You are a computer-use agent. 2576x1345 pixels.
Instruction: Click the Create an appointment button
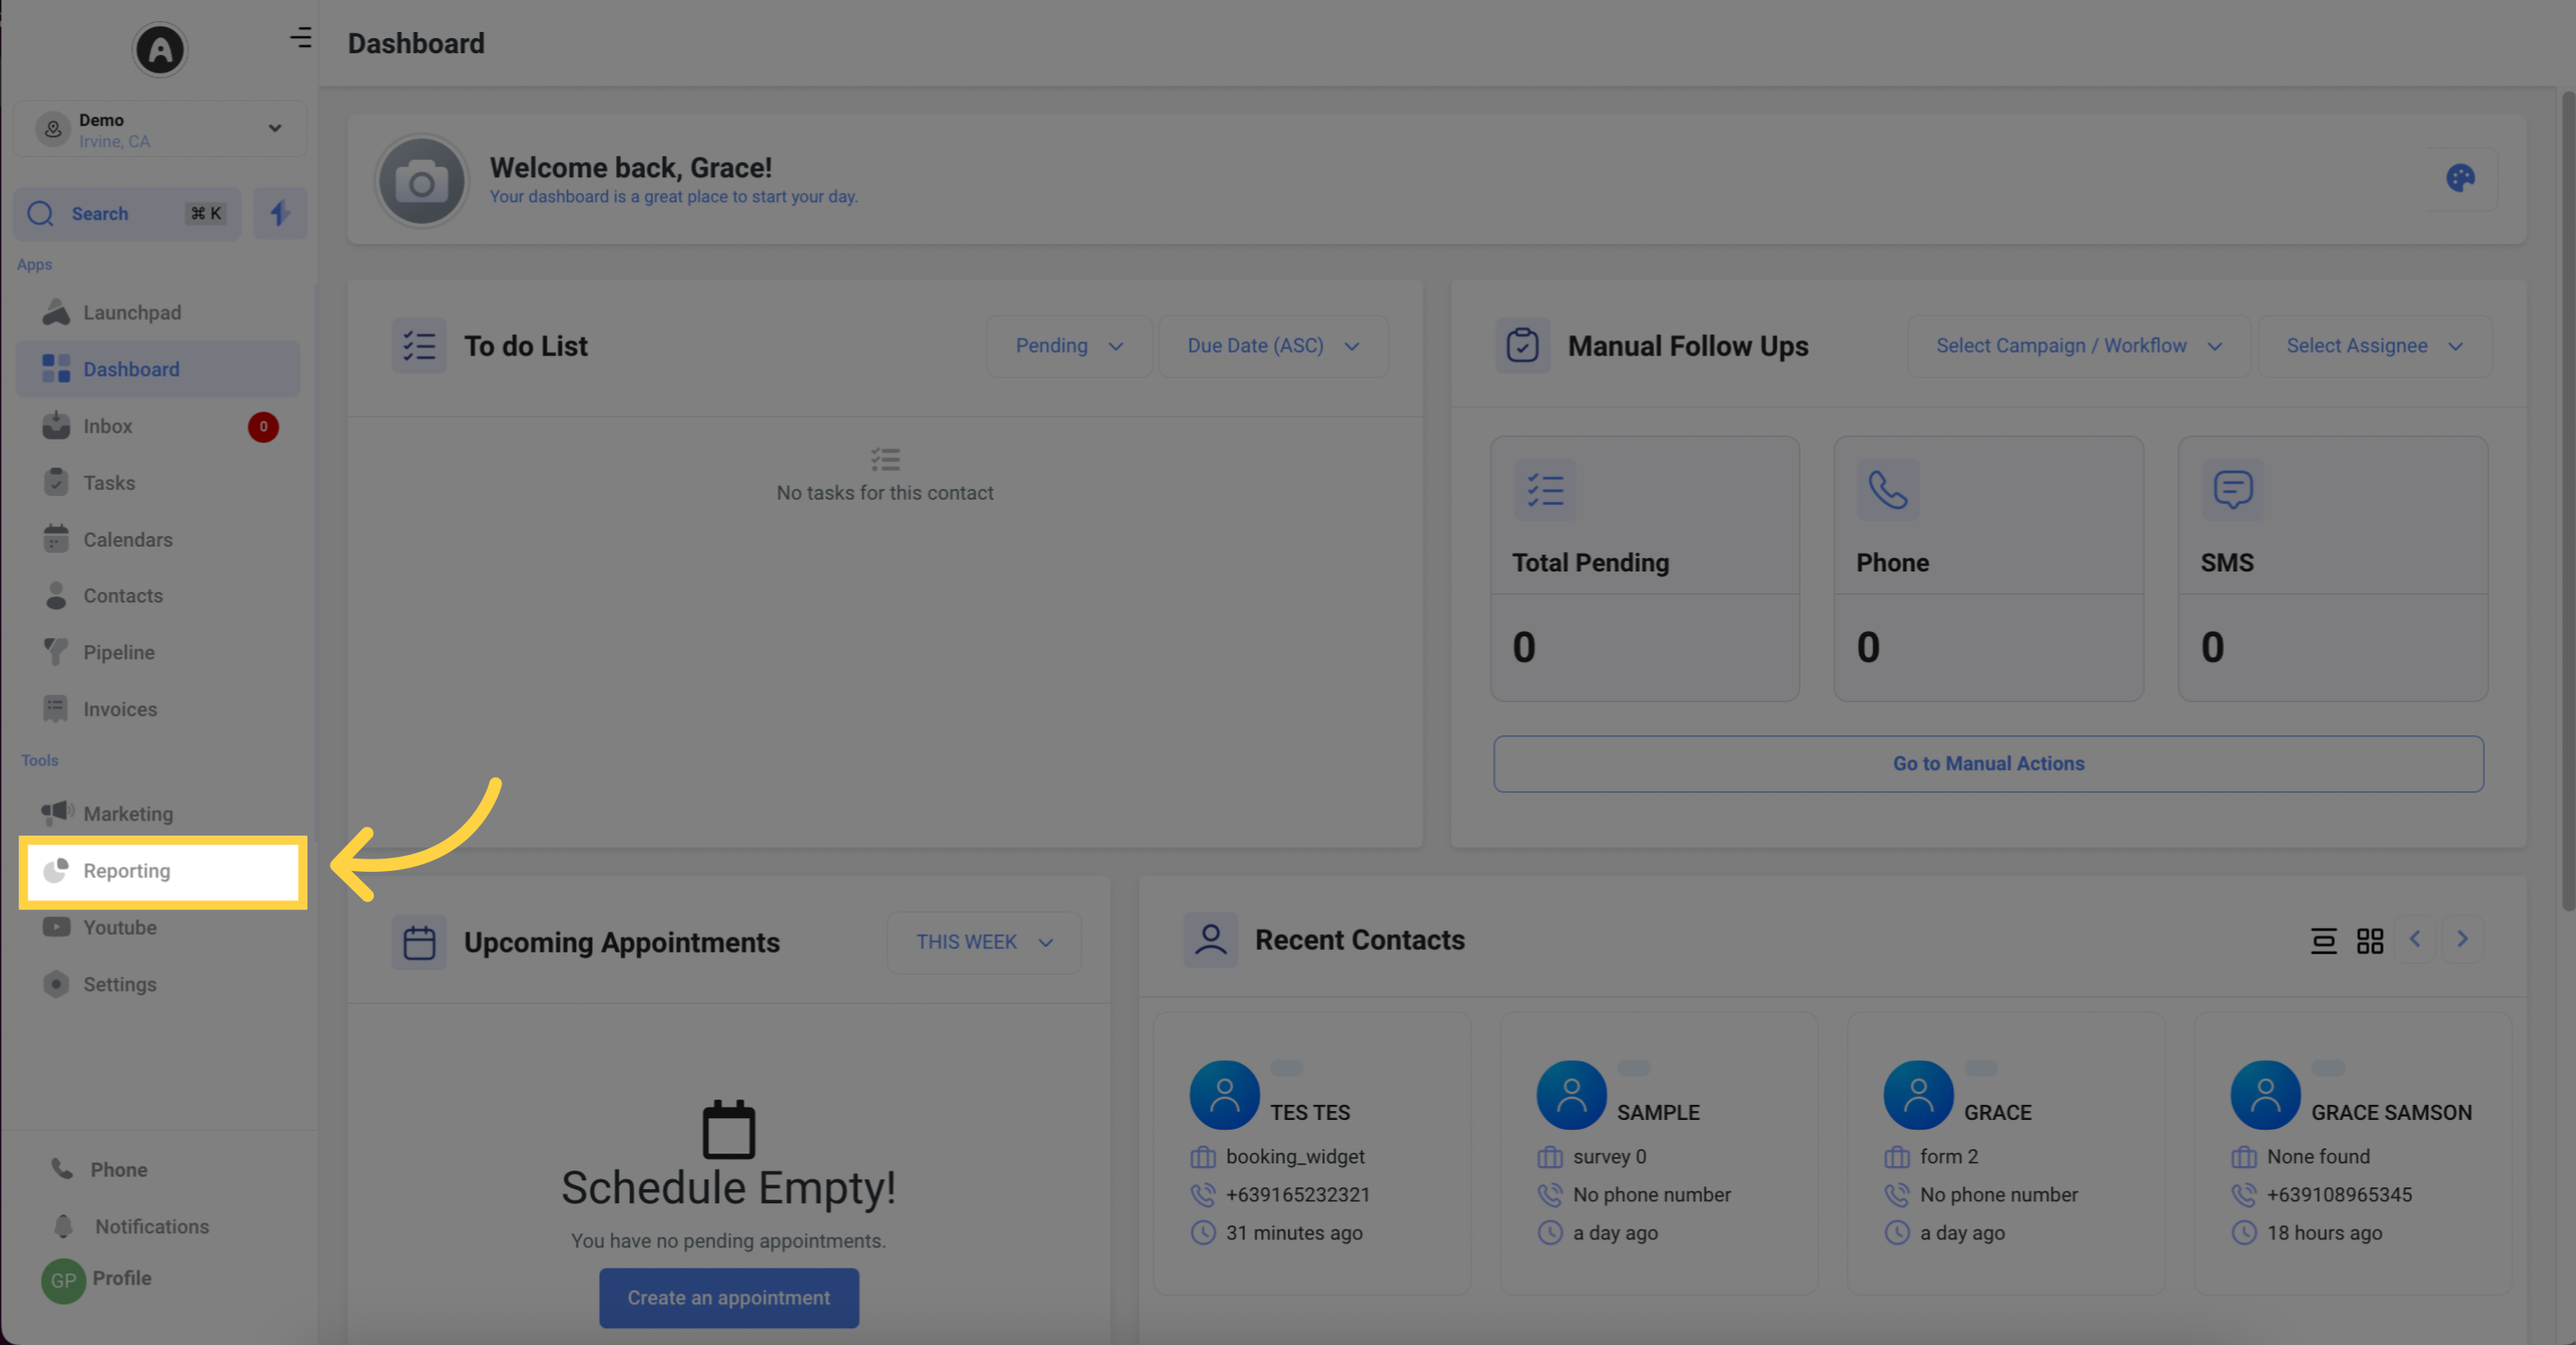point(728,1297)
